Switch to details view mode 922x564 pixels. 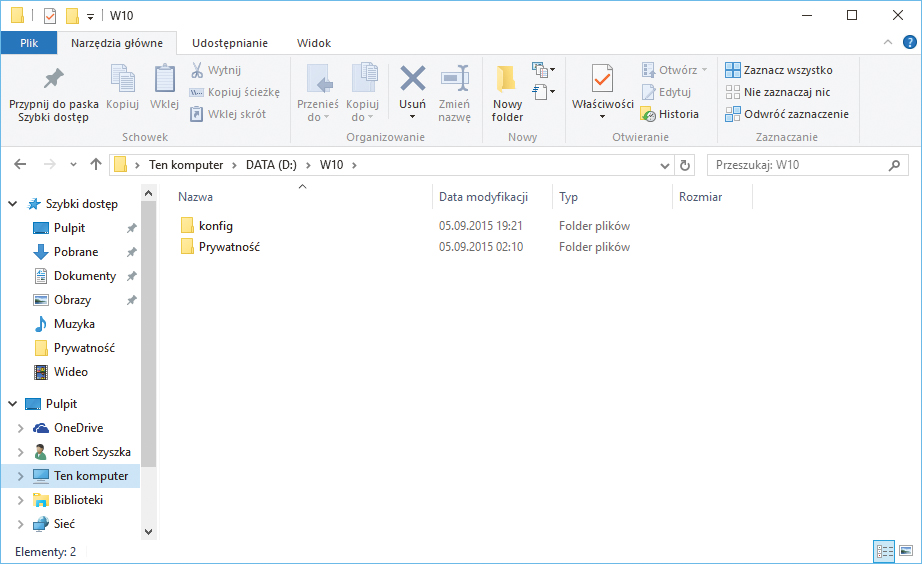coord(884,551)
